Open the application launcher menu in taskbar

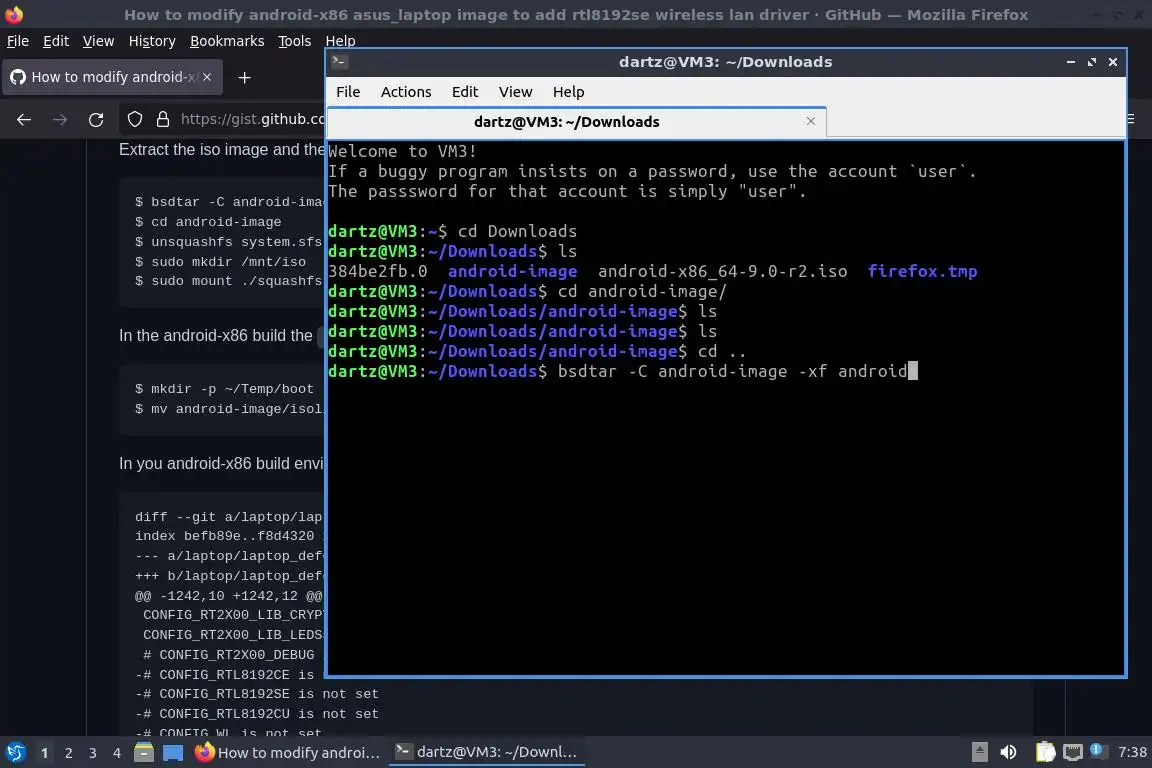(x=15, y=752)
